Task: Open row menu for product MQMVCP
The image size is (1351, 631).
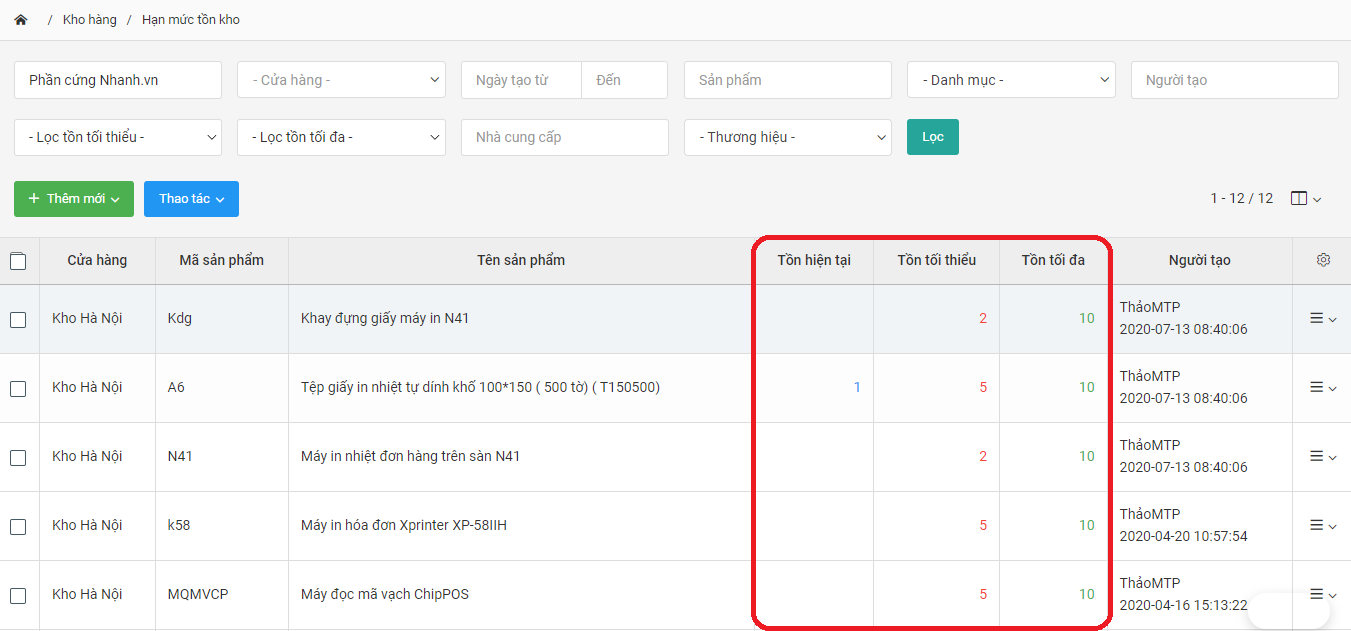Action: [x=1322, y=594]
